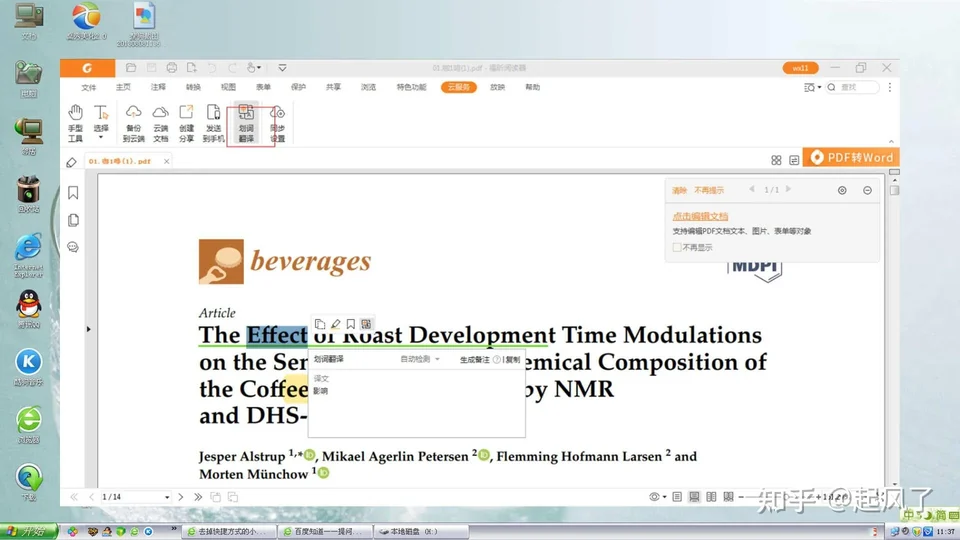Switch to the 主页 ribbon tab

(123, 88)
